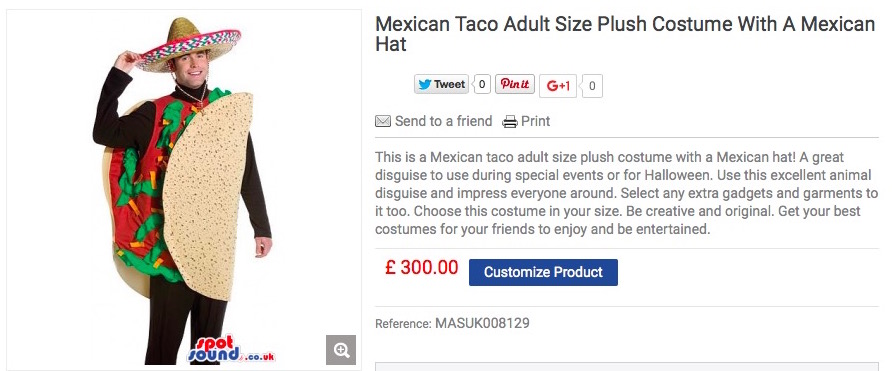Click the product description paragraph
The image size is (892, 371).
point(626,193)
